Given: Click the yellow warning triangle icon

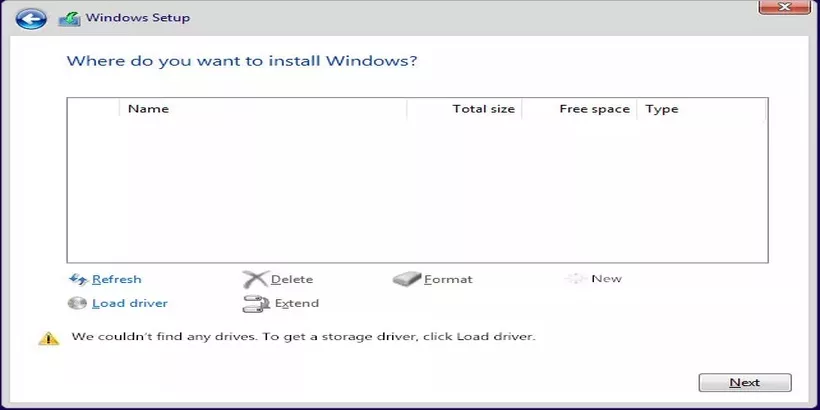Looking at the screenshot, I should [x=49, y=338].
